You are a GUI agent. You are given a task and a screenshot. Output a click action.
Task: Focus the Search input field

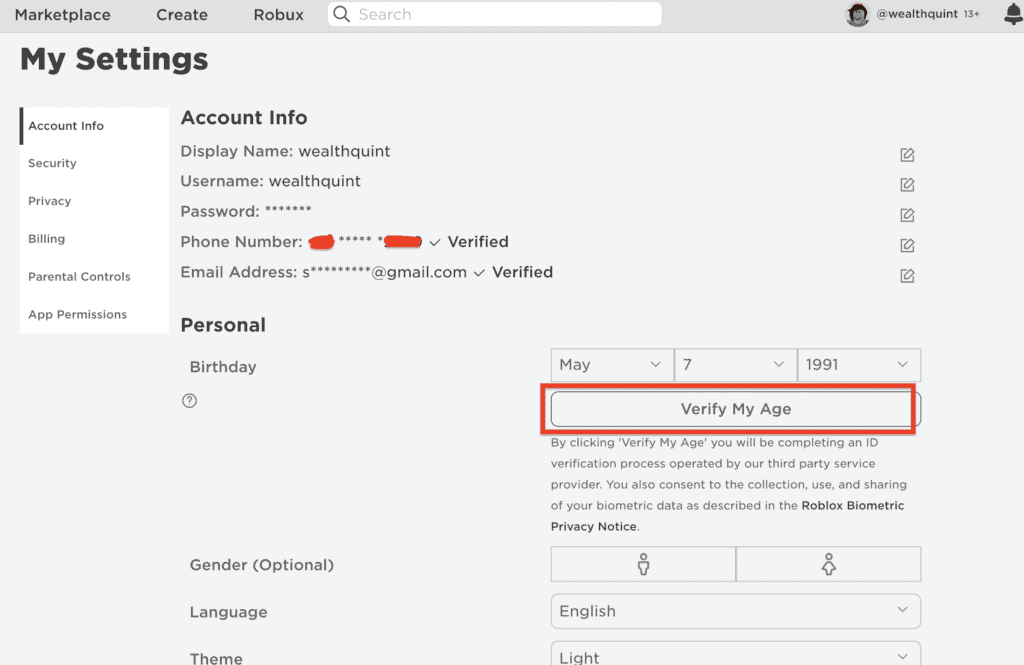click(494, 14)
